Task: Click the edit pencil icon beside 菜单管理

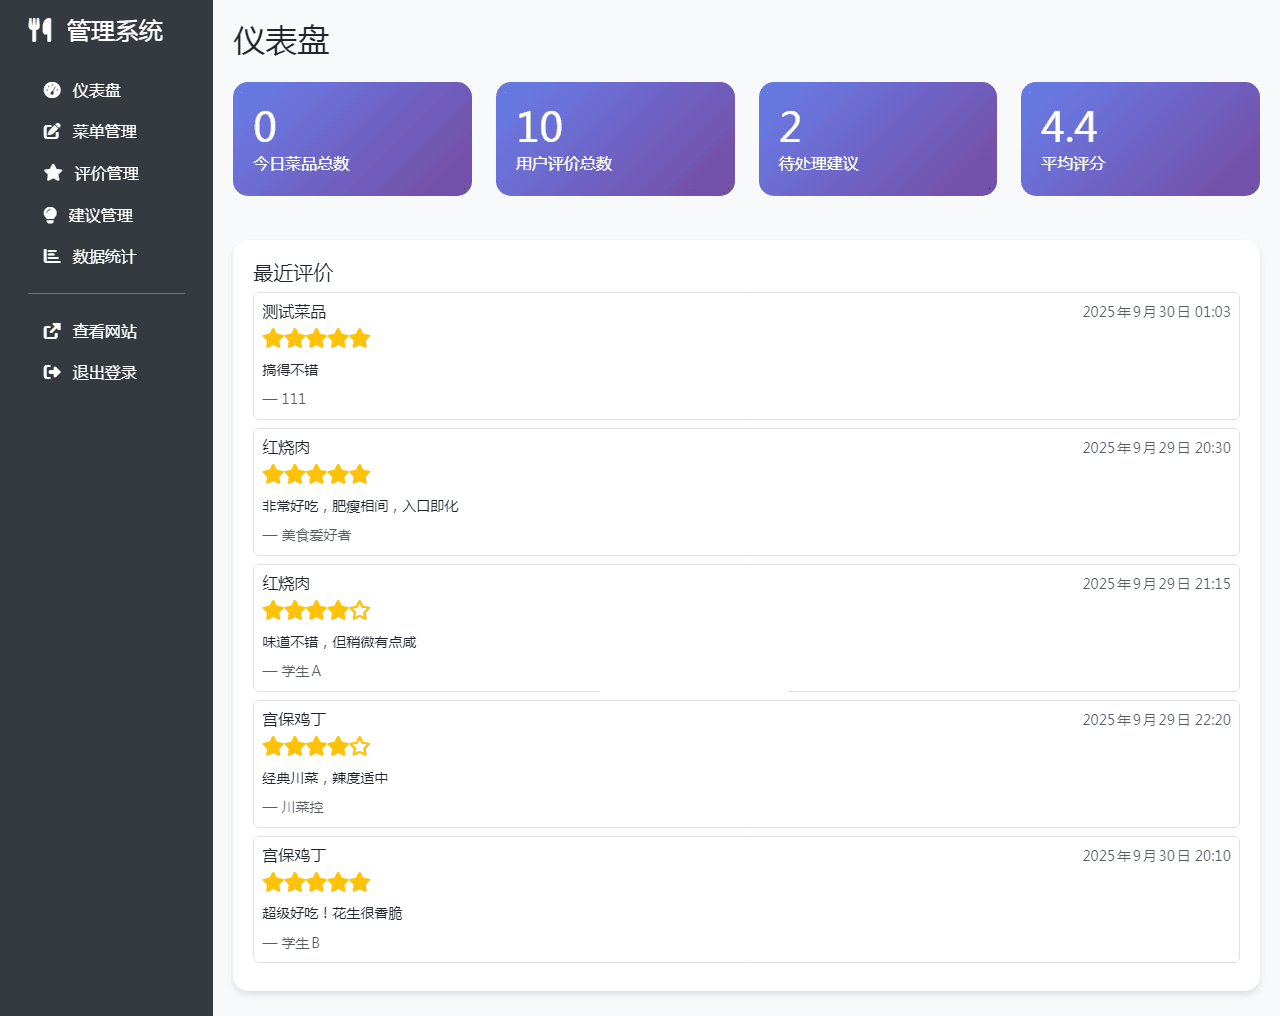Action: [51, 131]
